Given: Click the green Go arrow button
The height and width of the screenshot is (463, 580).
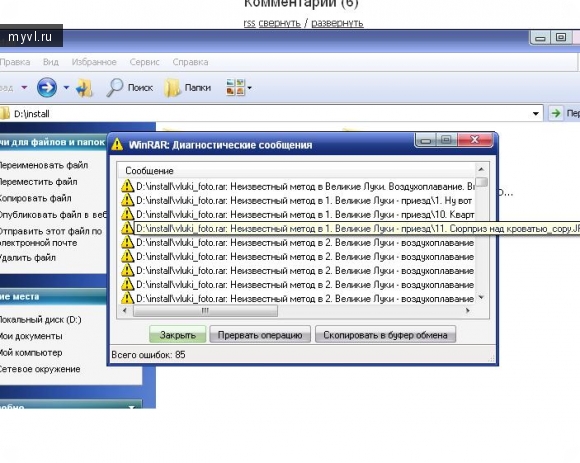Looking at the screenshot, I should click(556, 114).
